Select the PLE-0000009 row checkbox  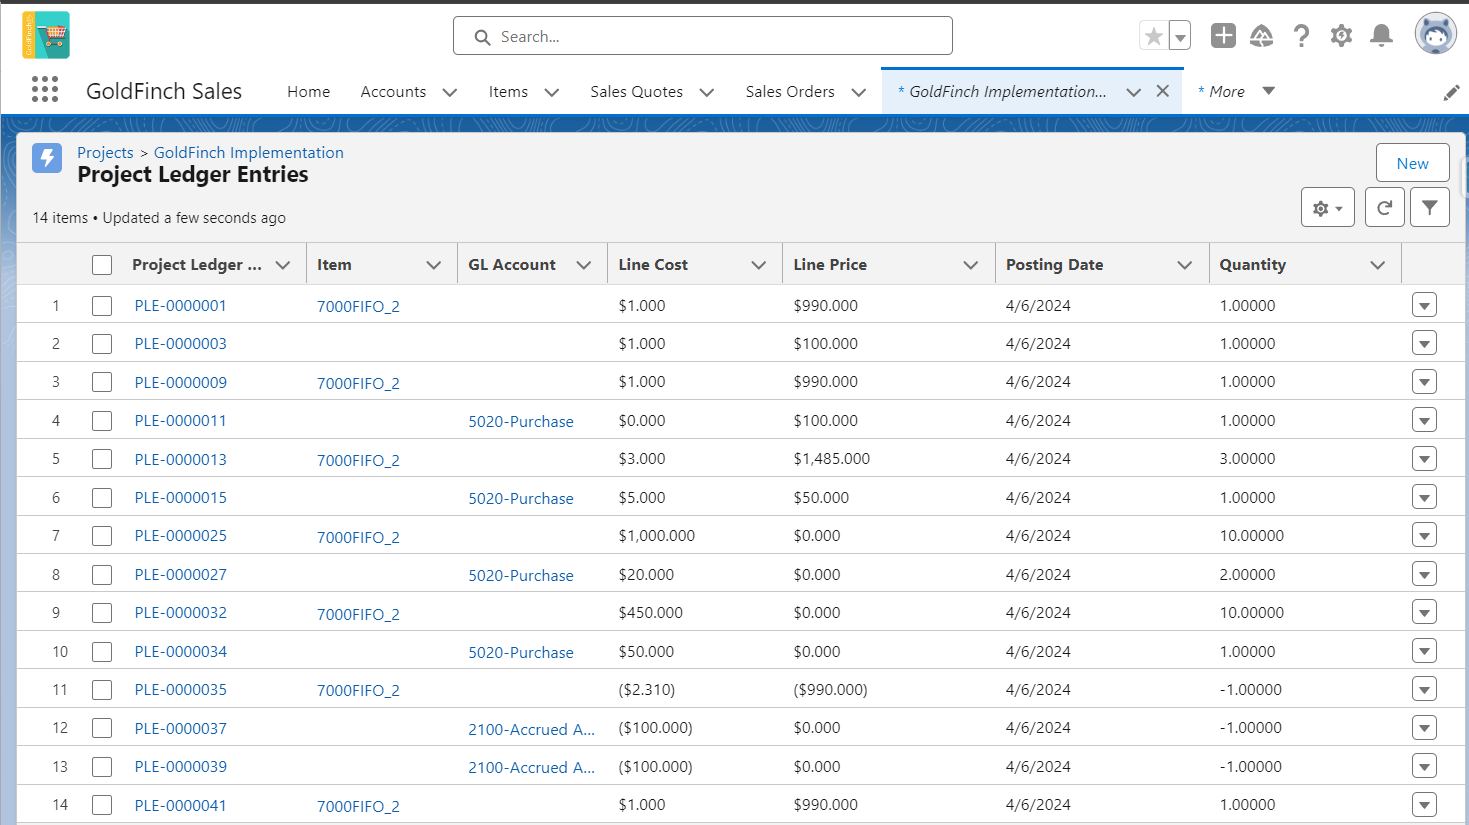coord(102,382)
